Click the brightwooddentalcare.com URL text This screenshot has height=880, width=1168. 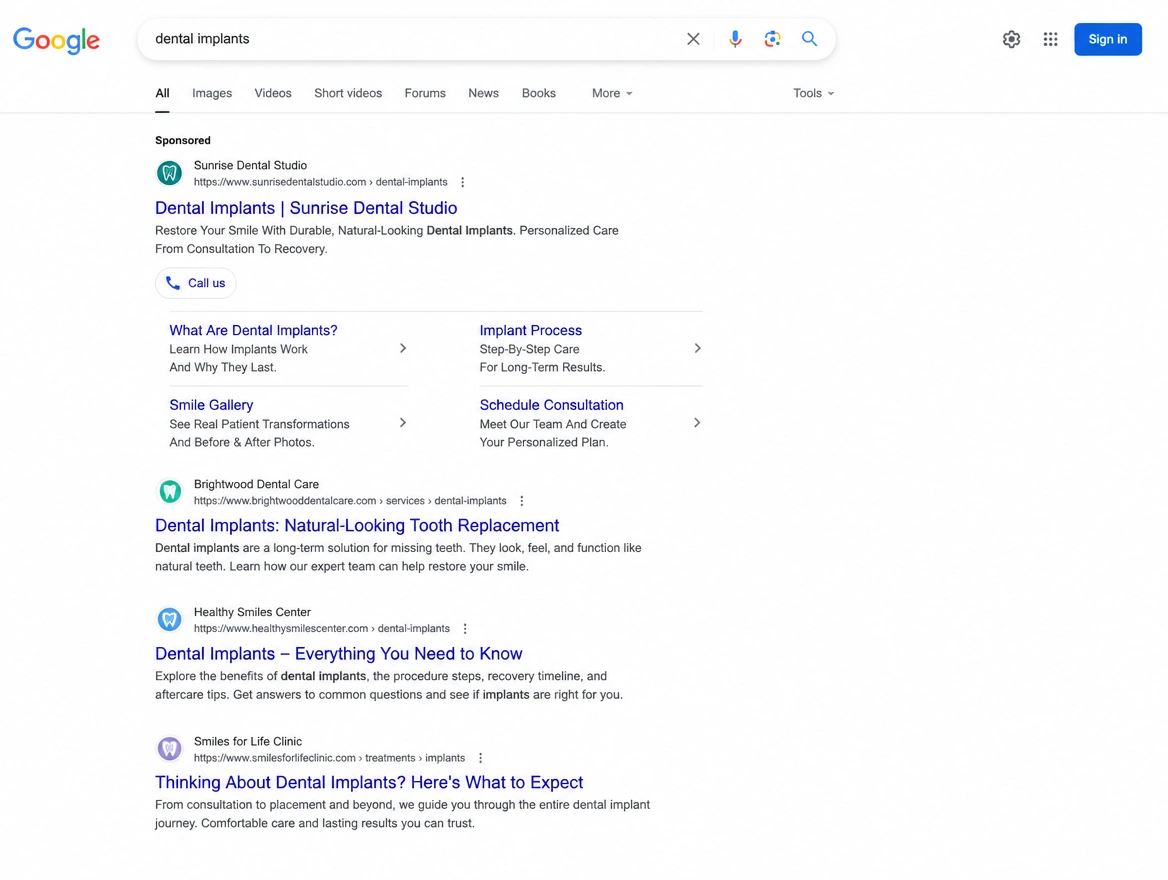click(350, 501)
